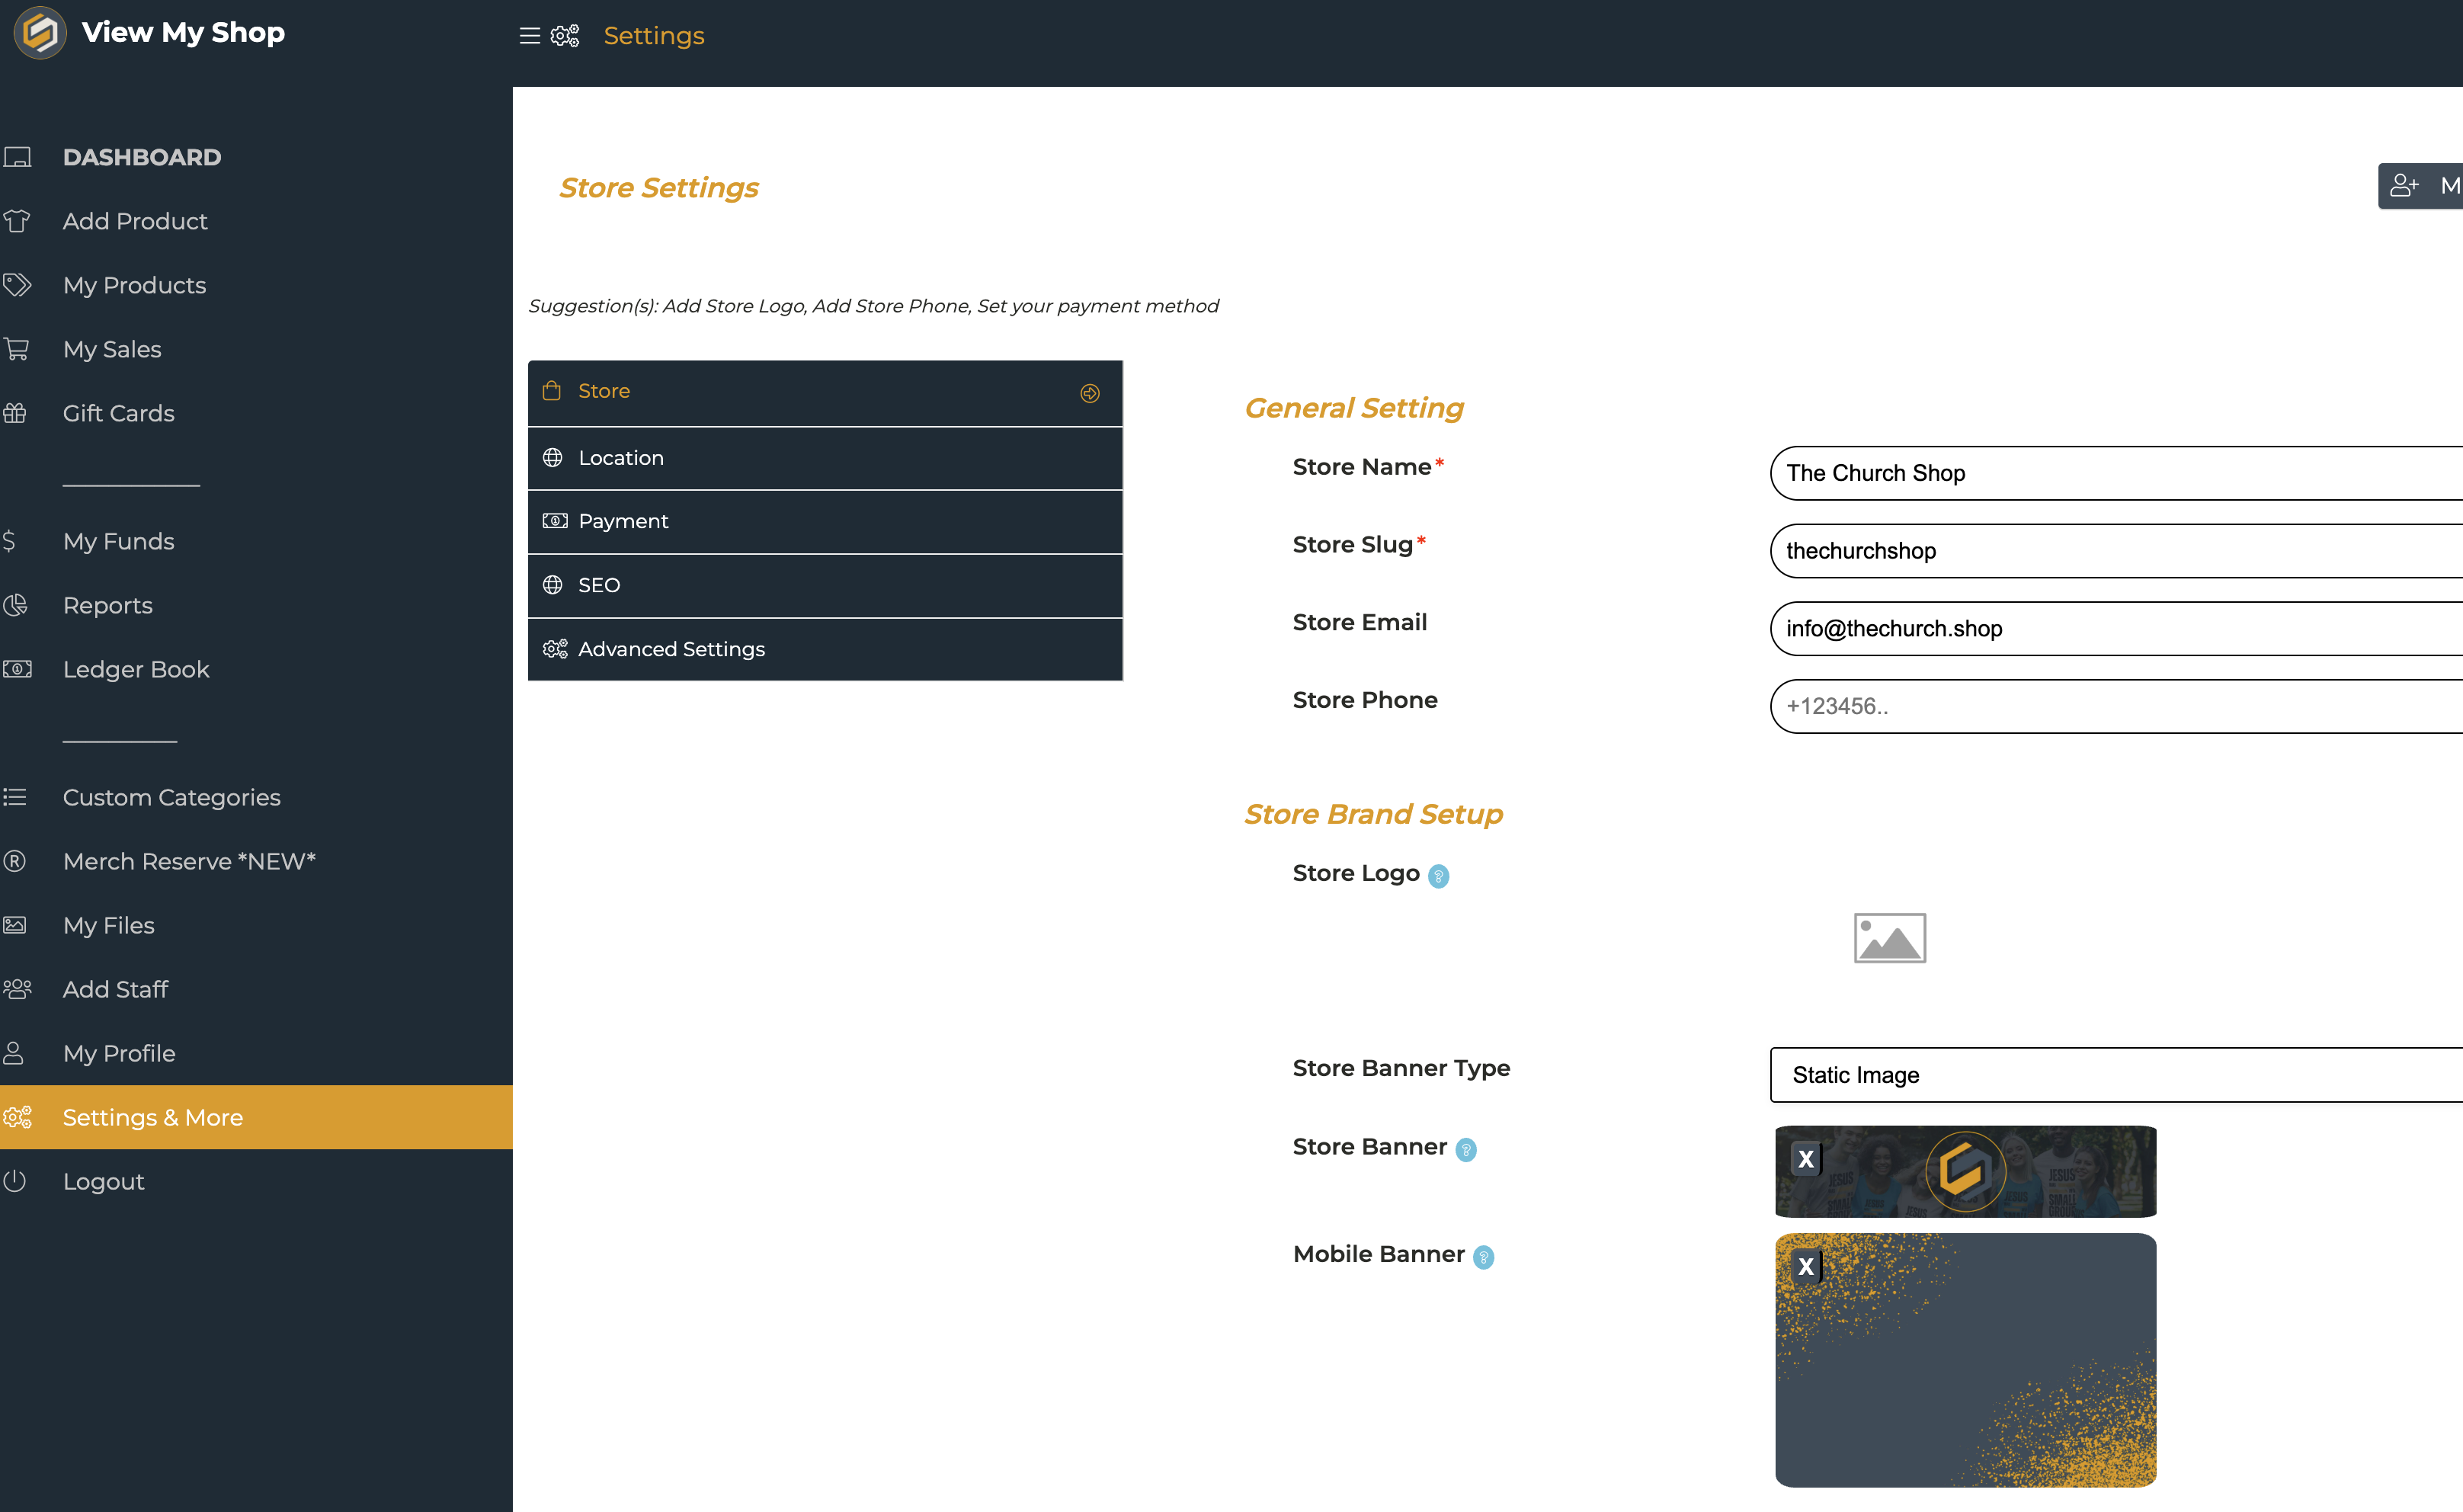The image size is (2463, 1512).
Task: Click the Store Email input field
Action: click(2116, 629)
